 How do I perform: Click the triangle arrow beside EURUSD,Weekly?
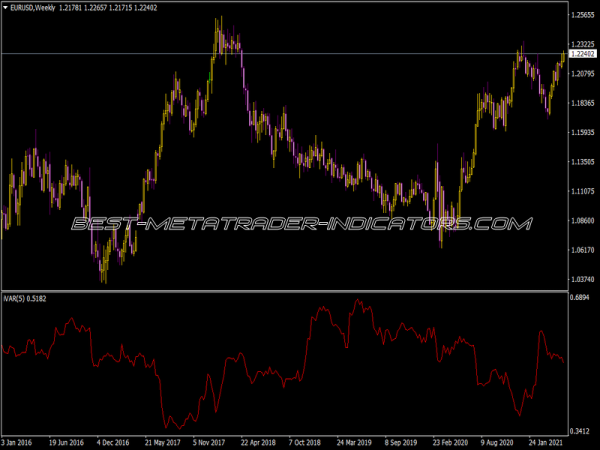[7, 7]
